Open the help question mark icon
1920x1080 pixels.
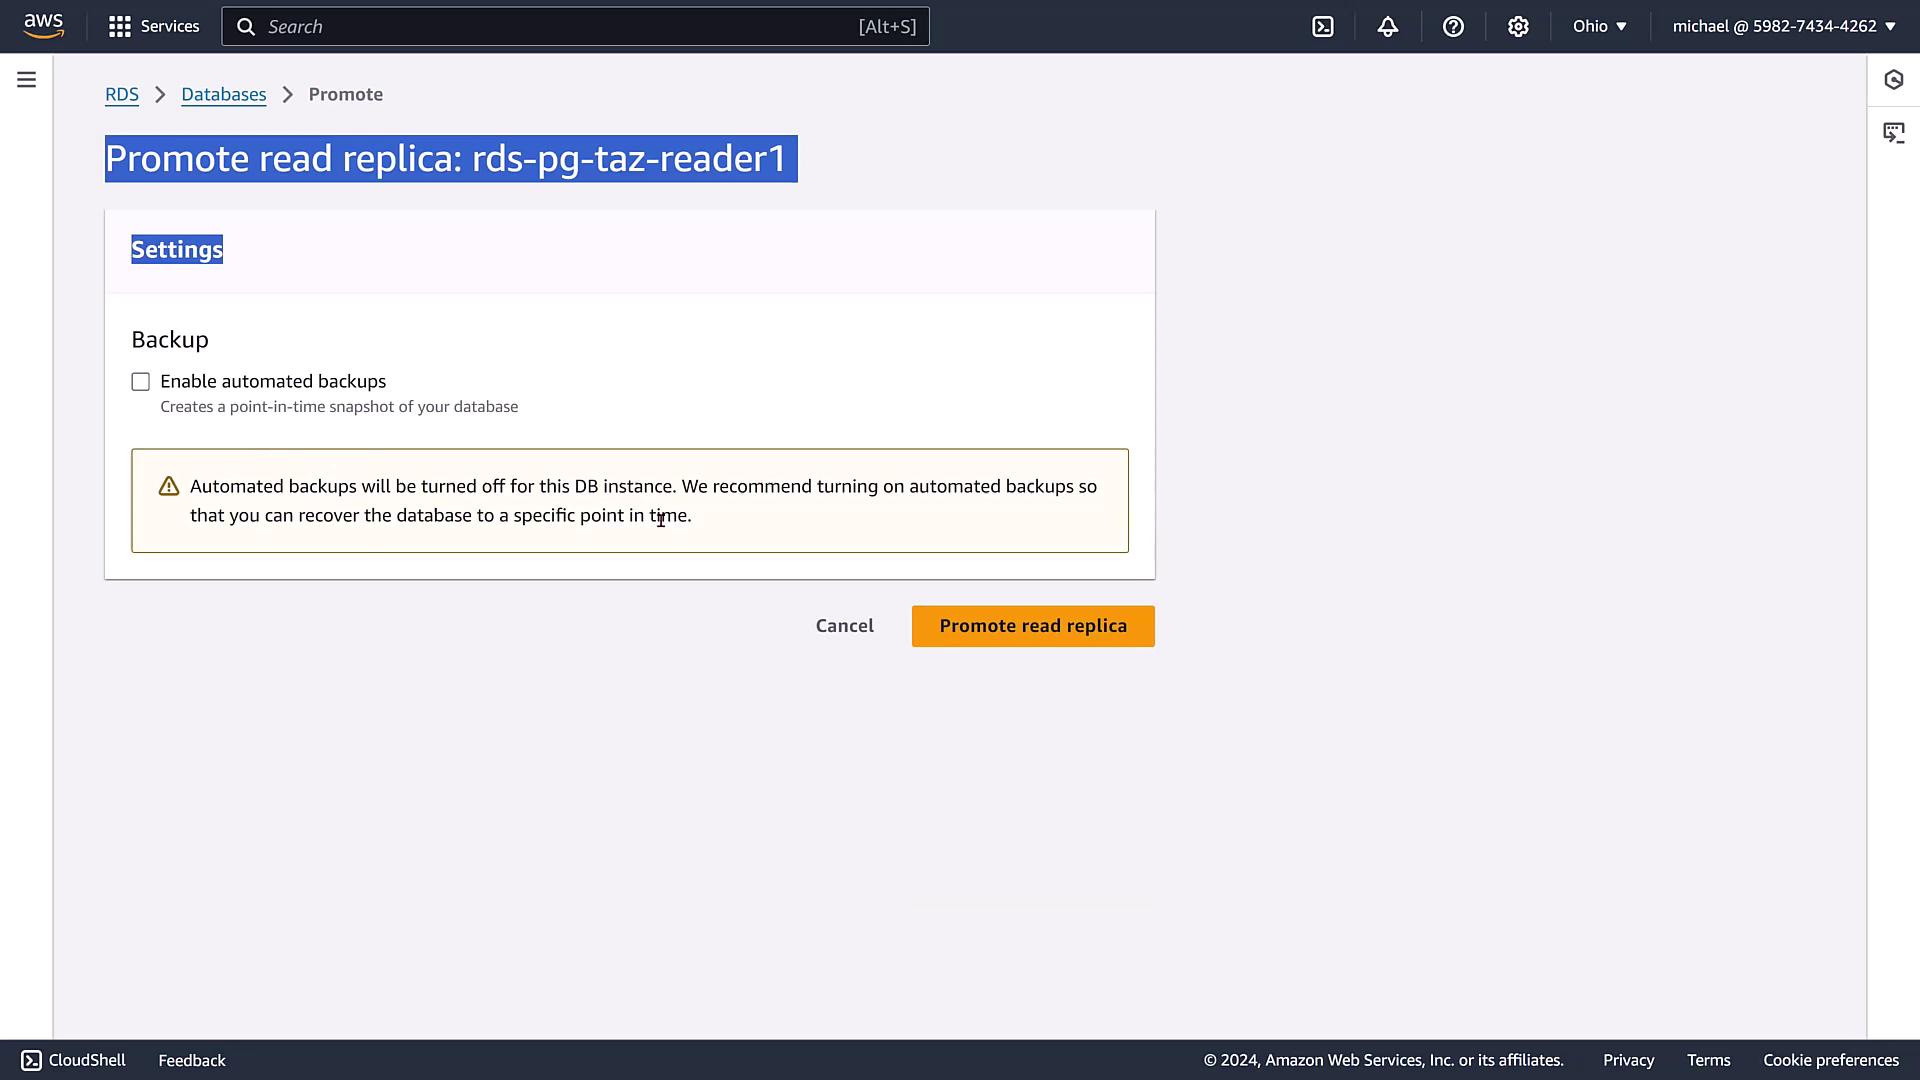[x=1453, y=27]
